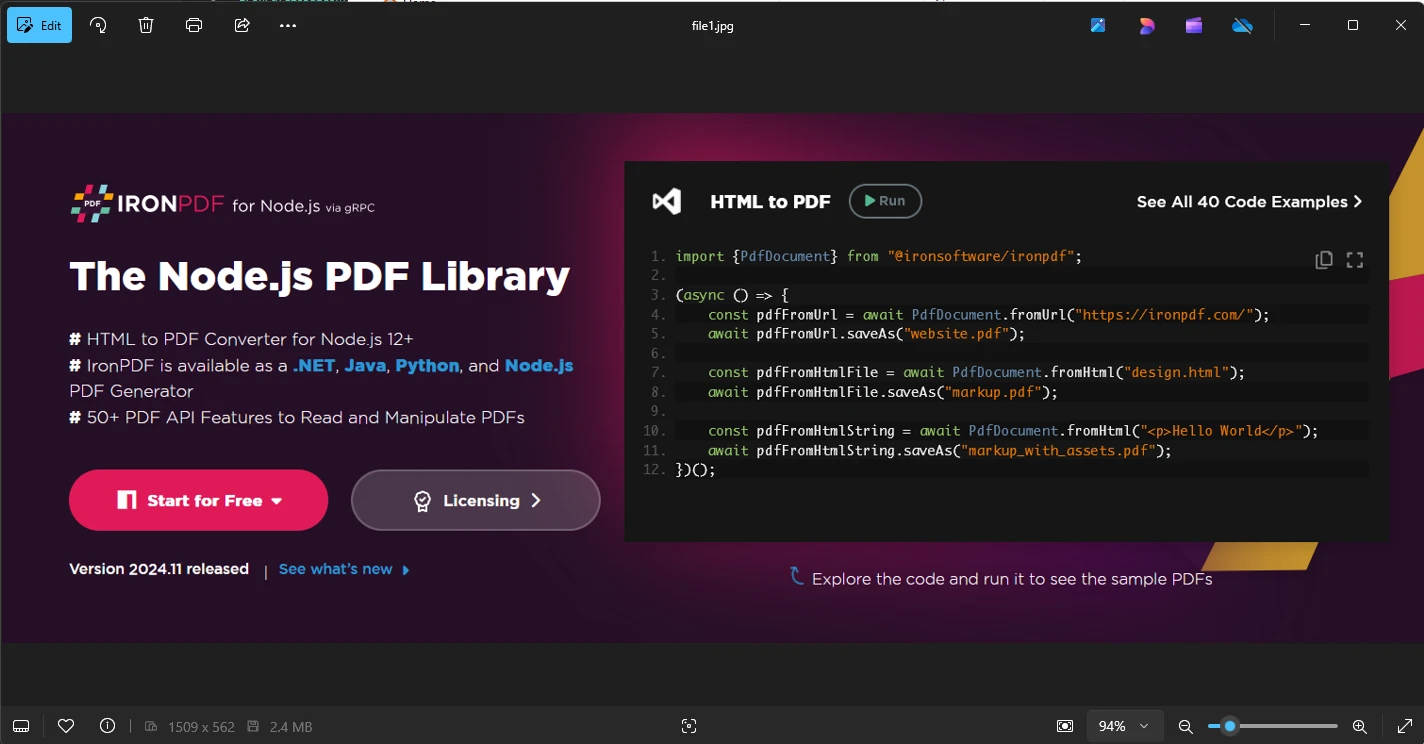Viewport: 1424px width, 744px height.
Task: Click the HTML to PDF heading
Action: point(770,202)
